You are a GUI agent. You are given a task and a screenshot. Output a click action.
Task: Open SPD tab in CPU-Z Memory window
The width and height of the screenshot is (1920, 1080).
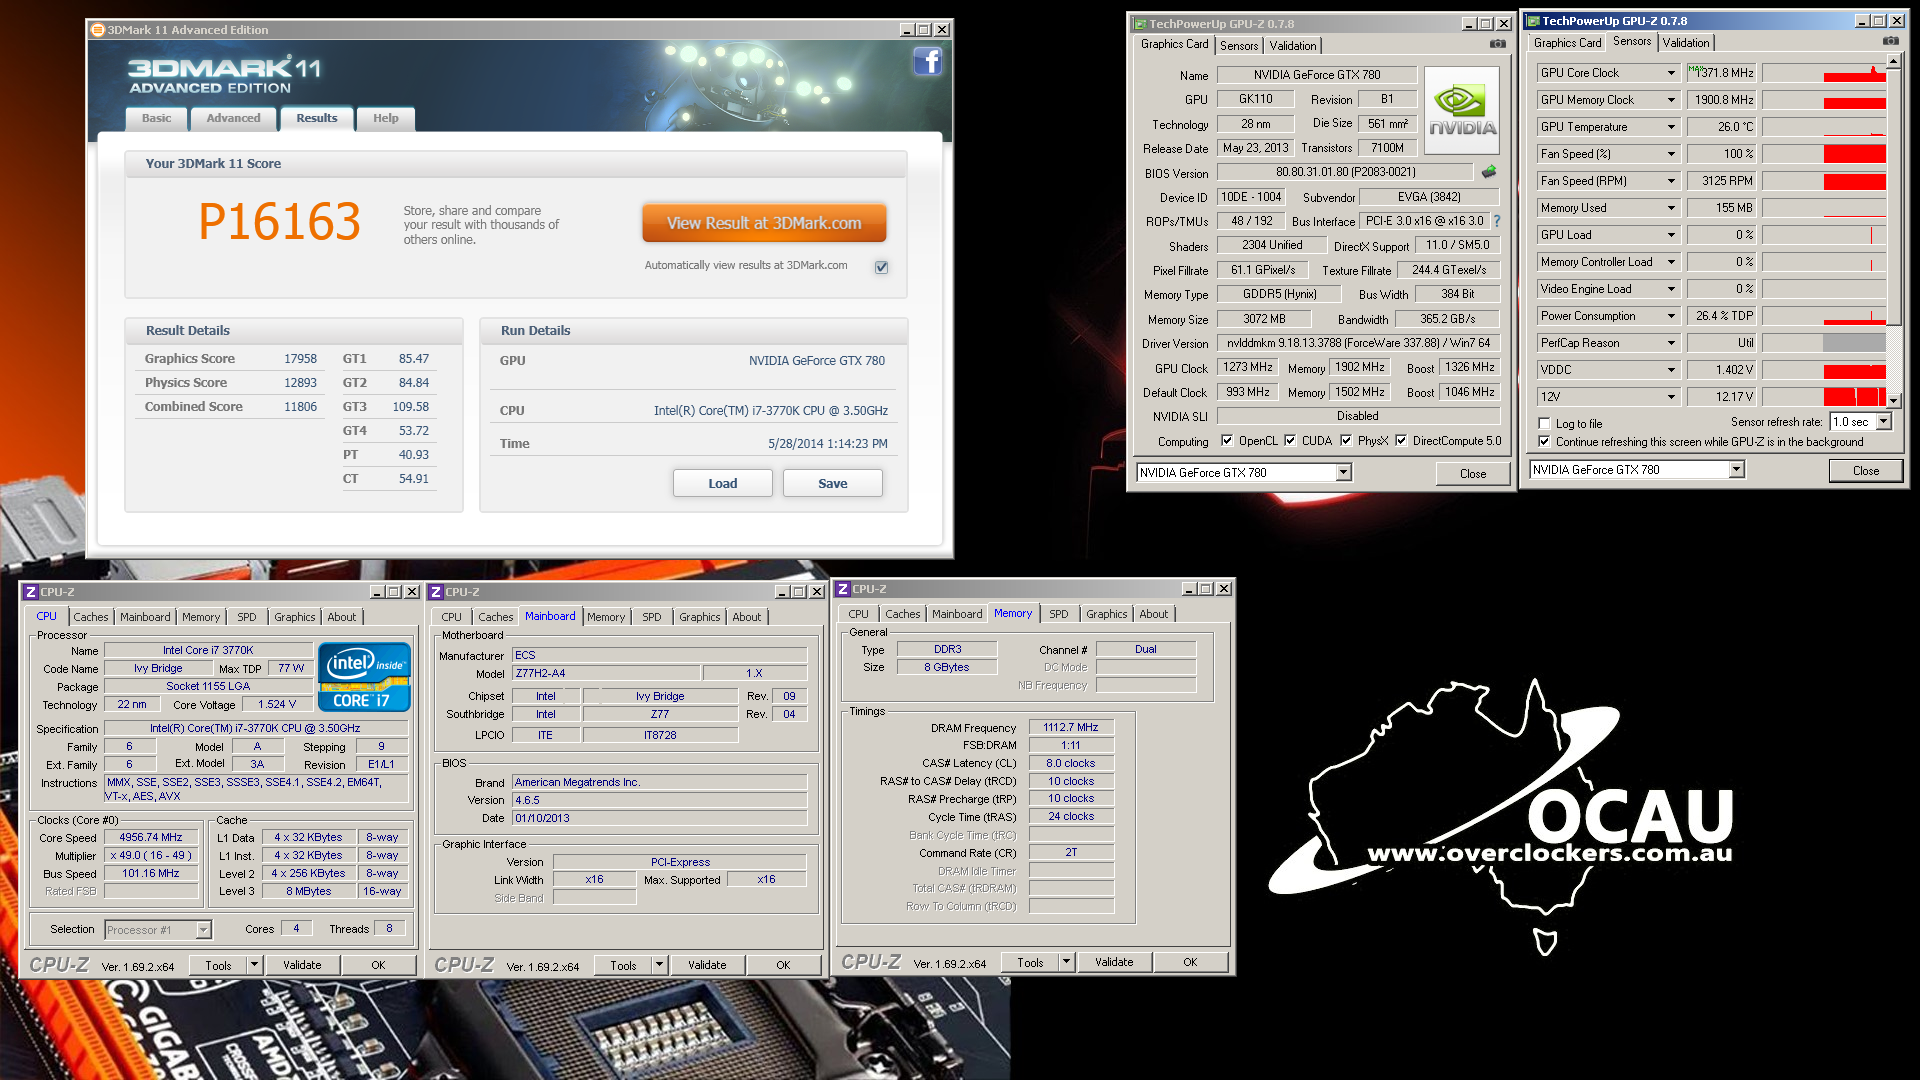click(x=1059, y=614)
